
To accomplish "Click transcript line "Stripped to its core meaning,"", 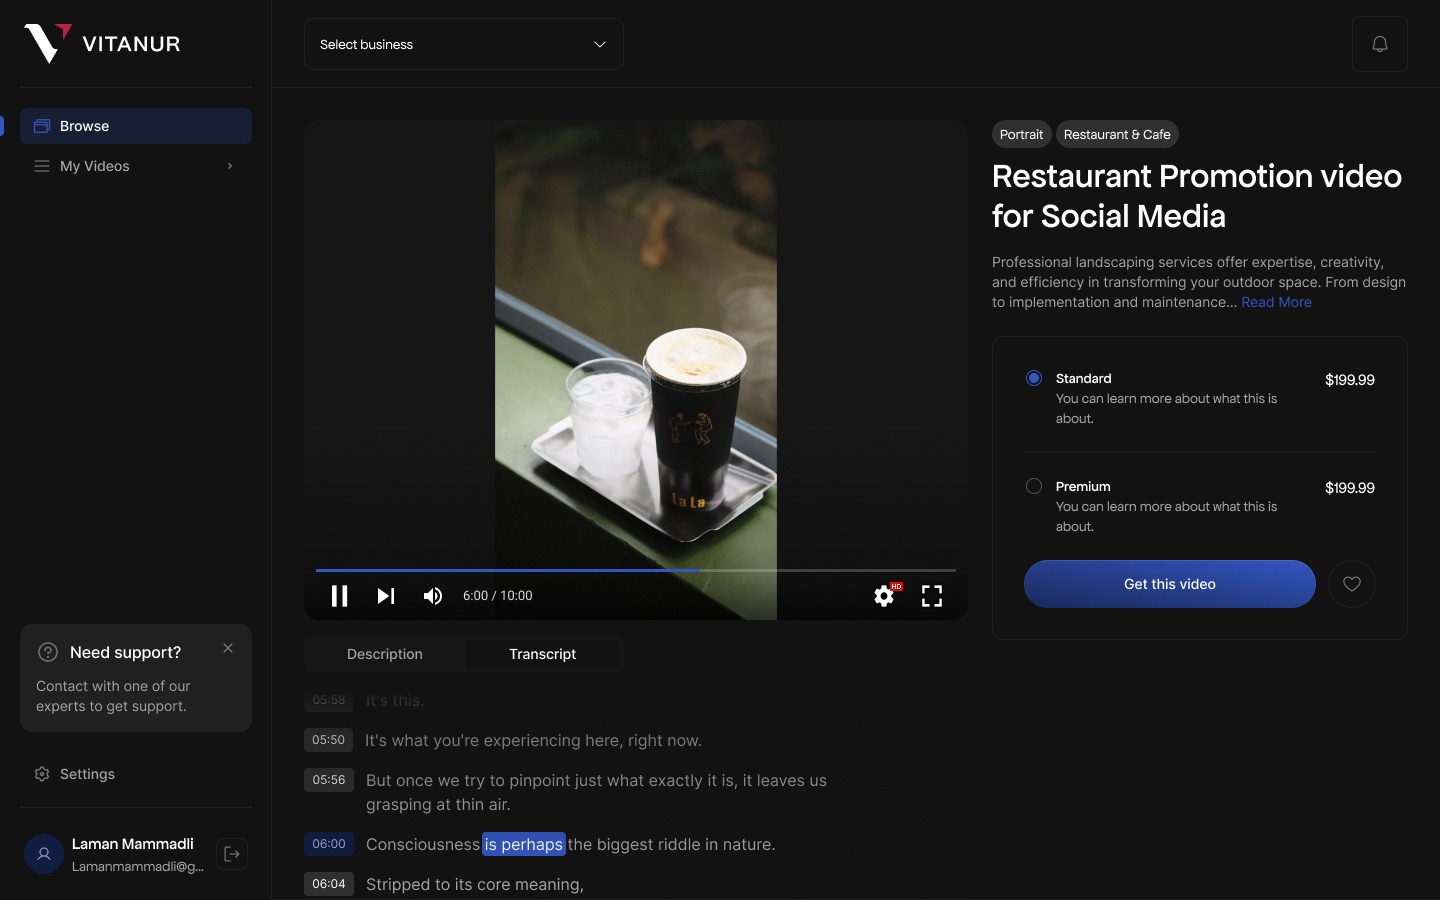I will 475,884.
